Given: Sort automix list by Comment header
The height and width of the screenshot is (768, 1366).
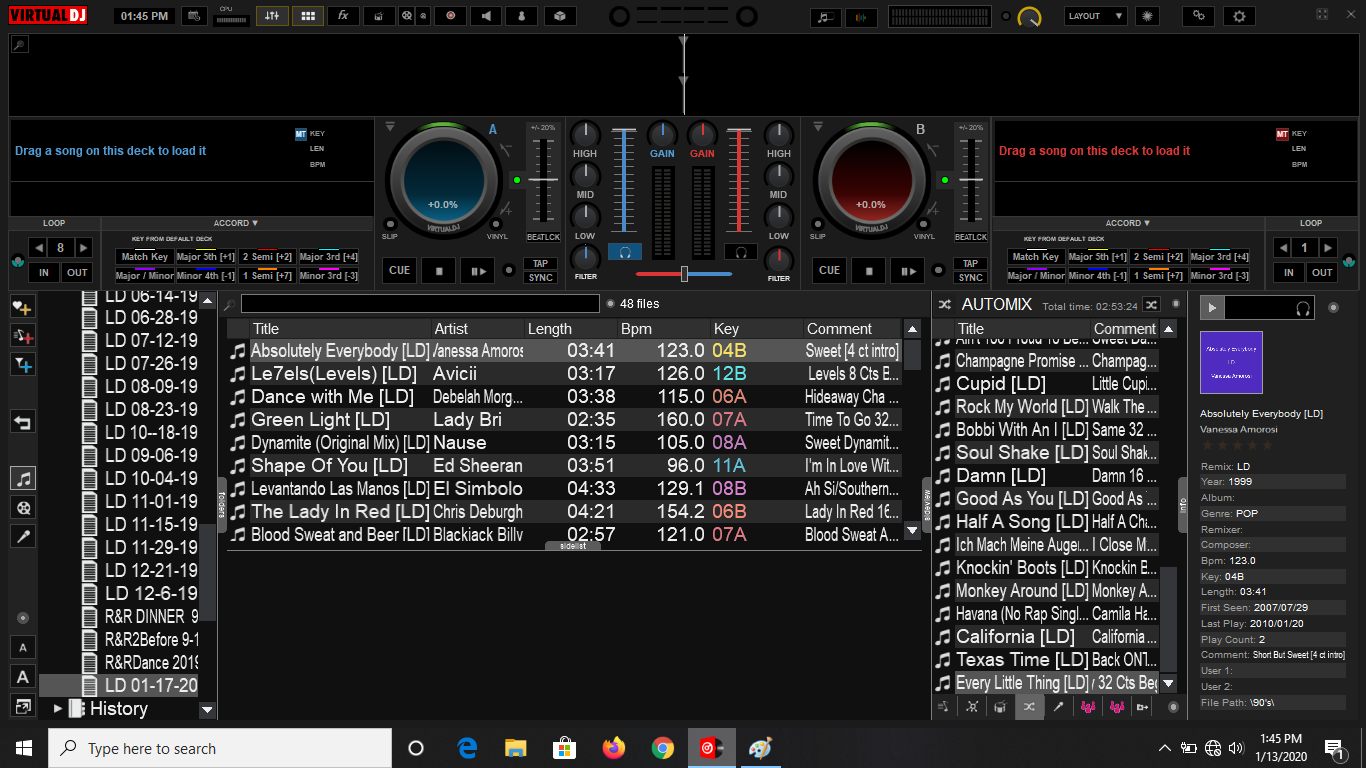Looking at the screenshot, I should coord(1124,328).
